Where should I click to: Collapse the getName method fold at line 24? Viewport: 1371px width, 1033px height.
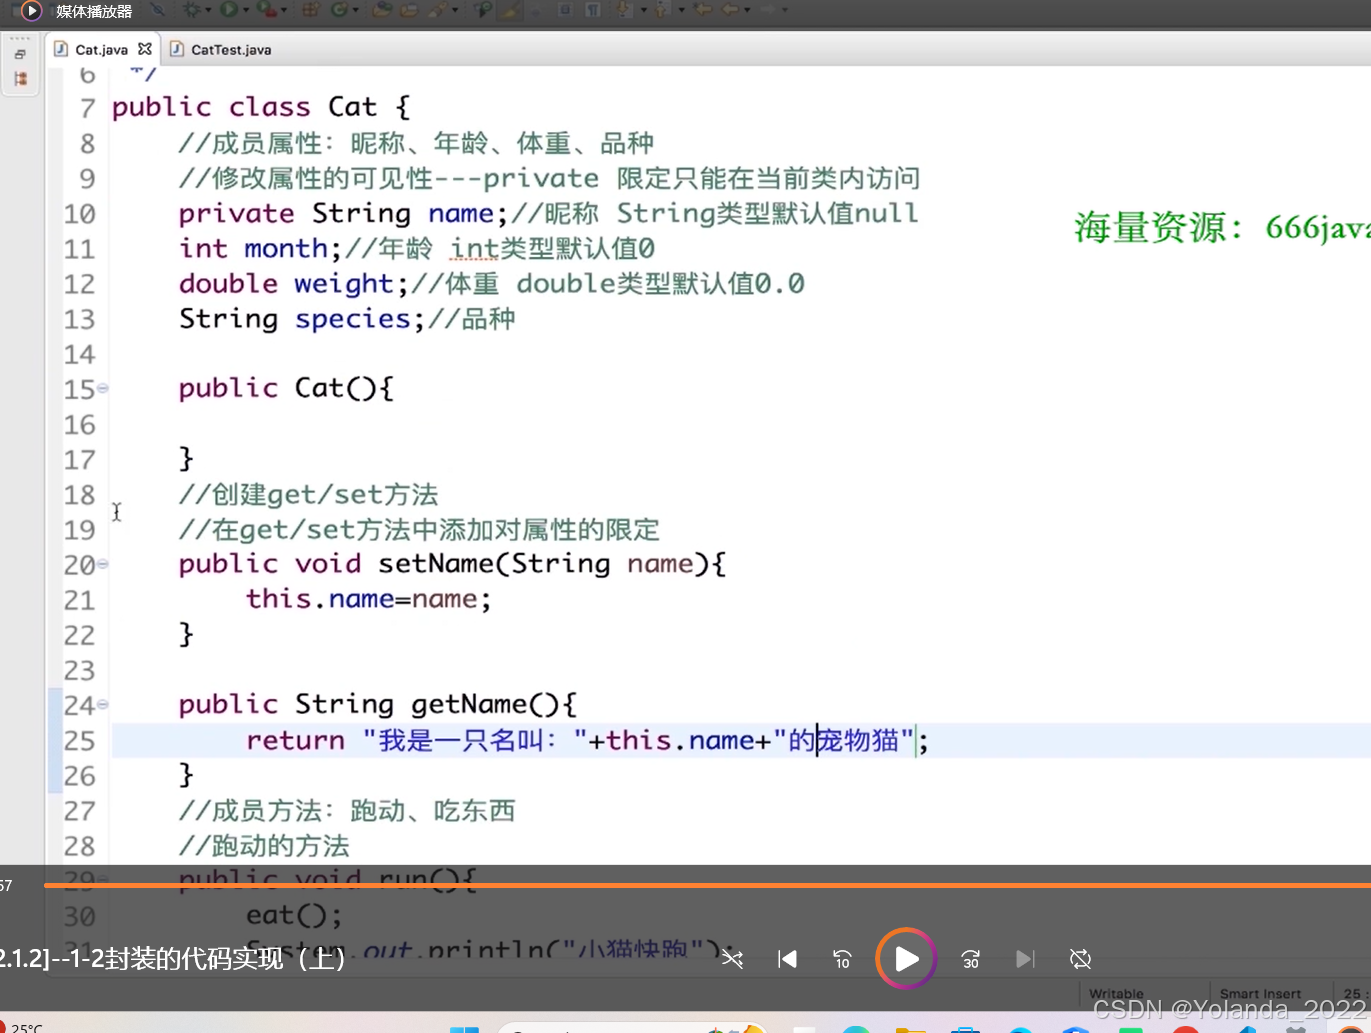(x=103, y=705)
